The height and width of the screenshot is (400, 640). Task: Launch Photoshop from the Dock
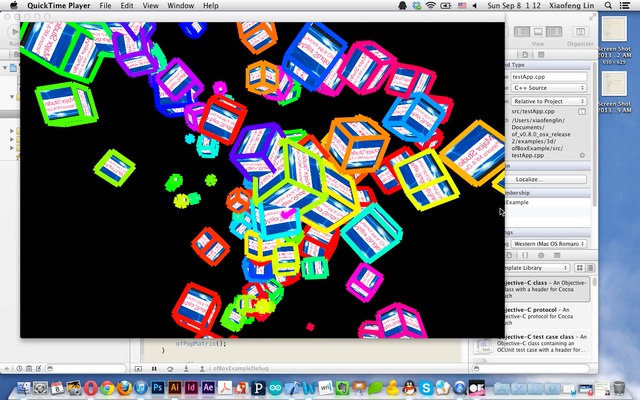pos(158,387)
